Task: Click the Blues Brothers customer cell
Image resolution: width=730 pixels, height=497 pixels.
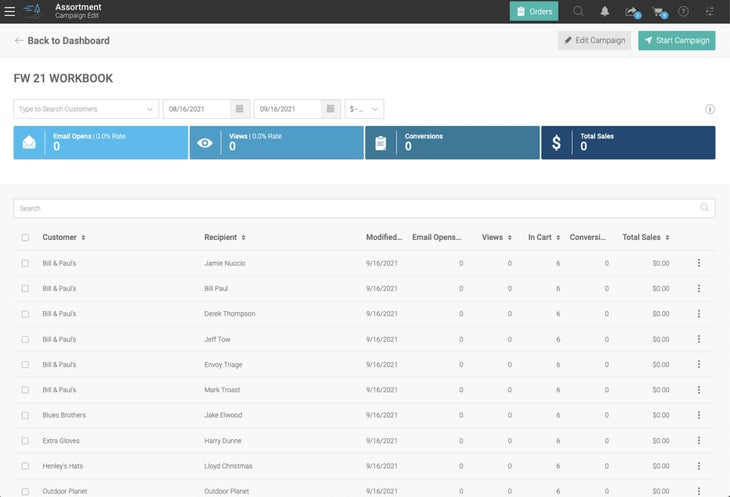Action: pos(64,415)
